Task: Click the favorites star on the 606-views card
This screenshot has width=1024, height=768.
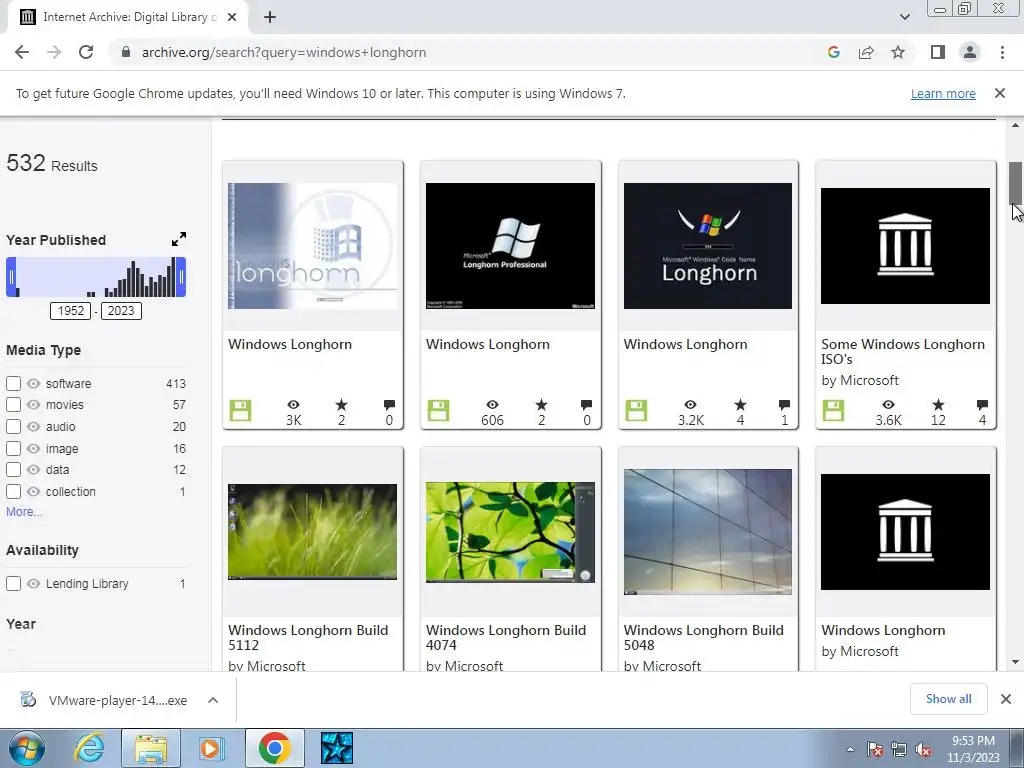Action: pos(541,405)
